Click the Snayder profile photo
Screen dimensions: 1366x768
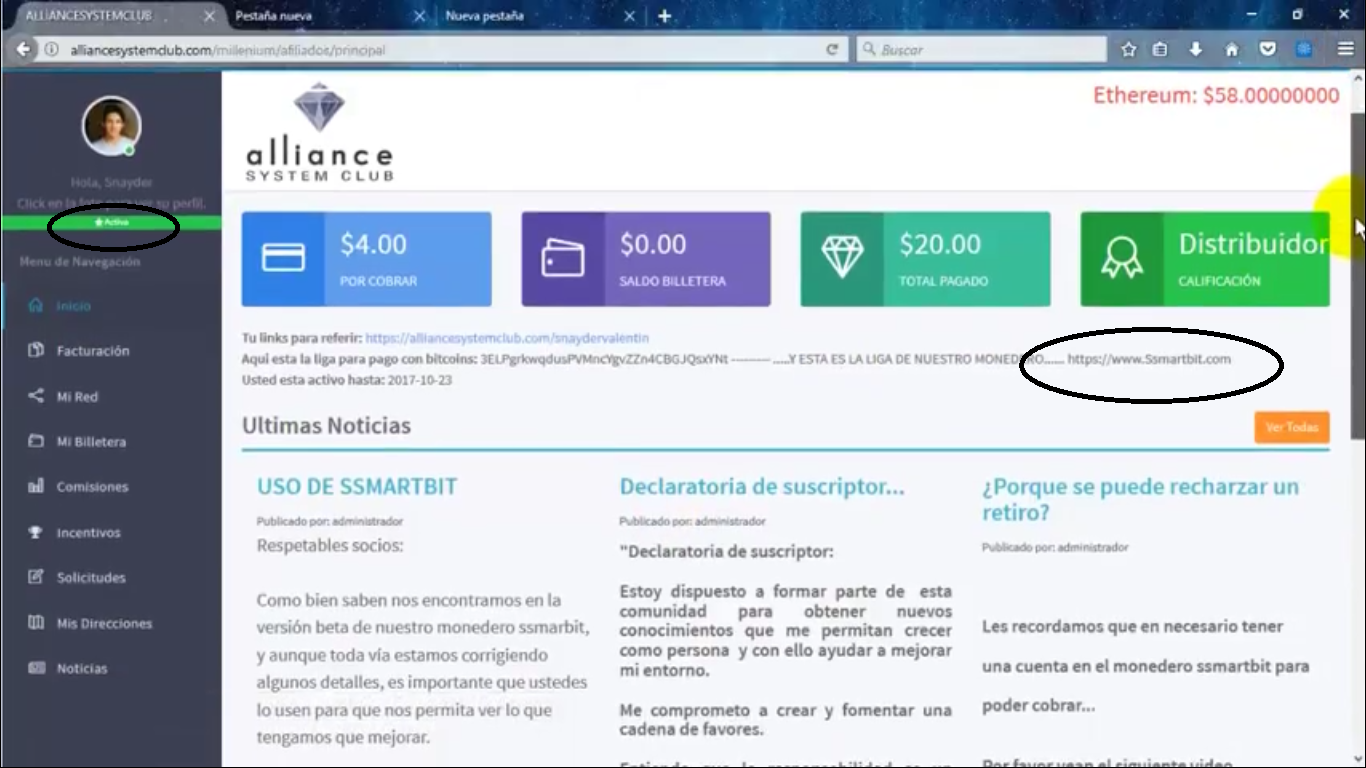click(111, 126)
